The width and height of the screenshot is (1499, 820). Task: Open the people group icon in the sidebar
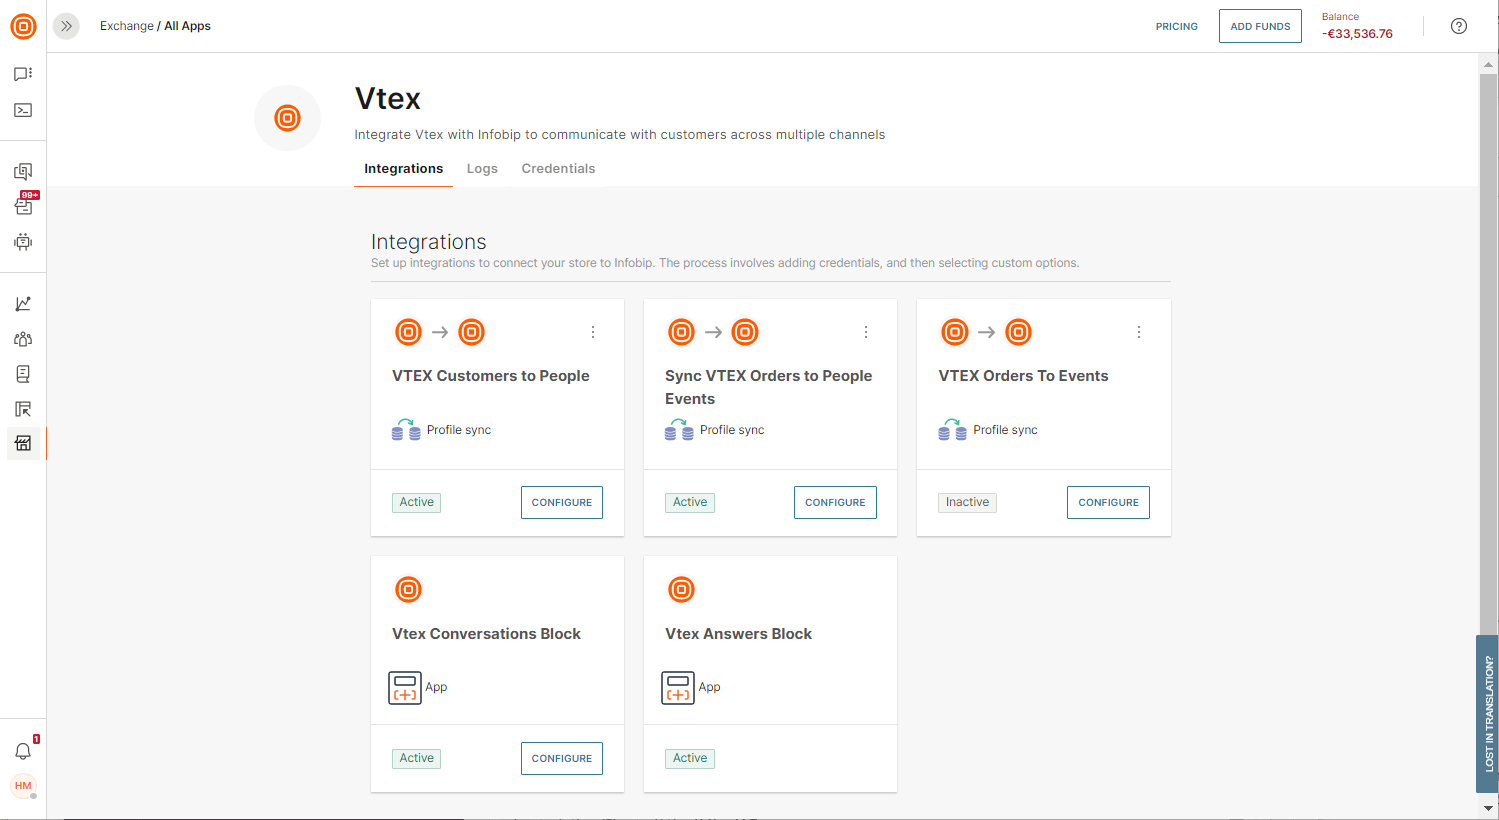[23, 339]
